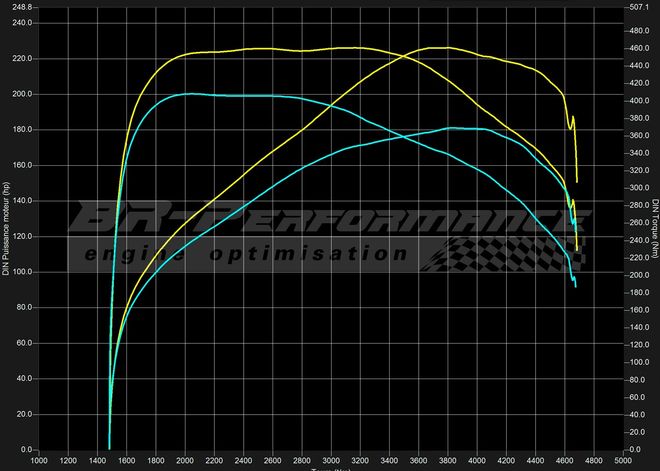The image size is (660, 471).
Task: Click the 5000 label on the RPM axis
Action: (x=622, y=461)
